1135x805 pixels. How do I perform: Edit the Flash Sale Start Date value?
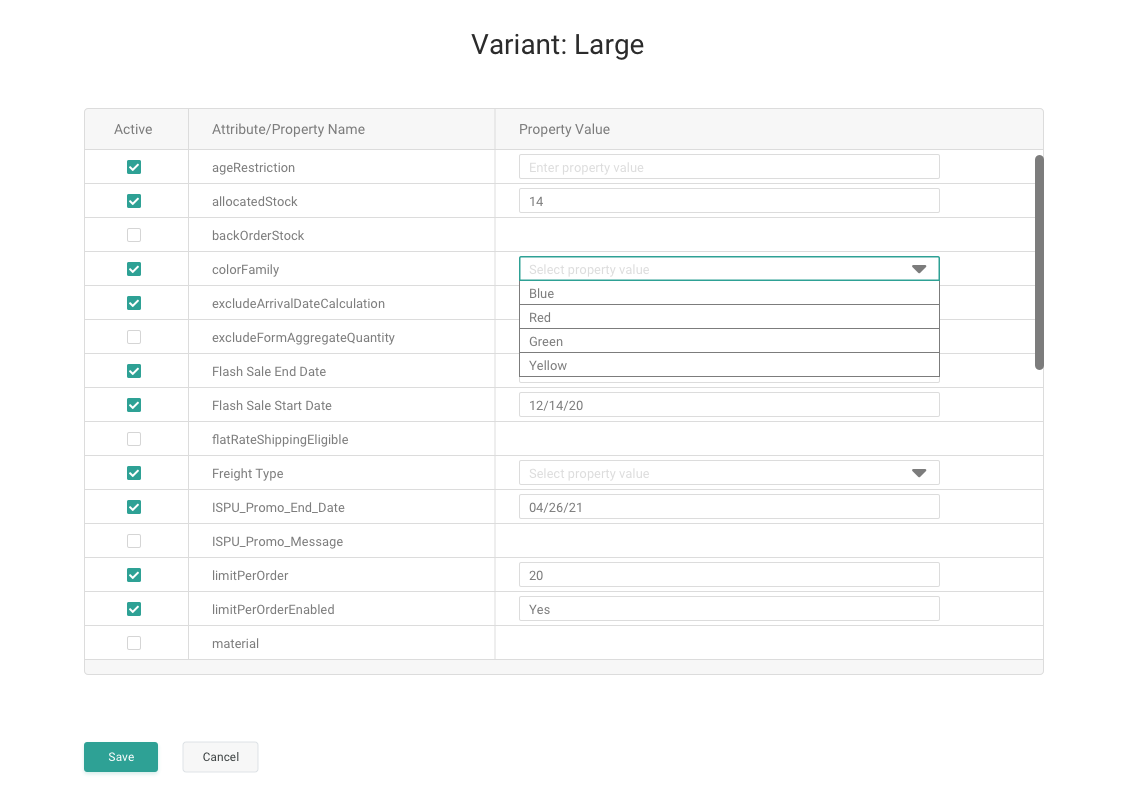728,404
